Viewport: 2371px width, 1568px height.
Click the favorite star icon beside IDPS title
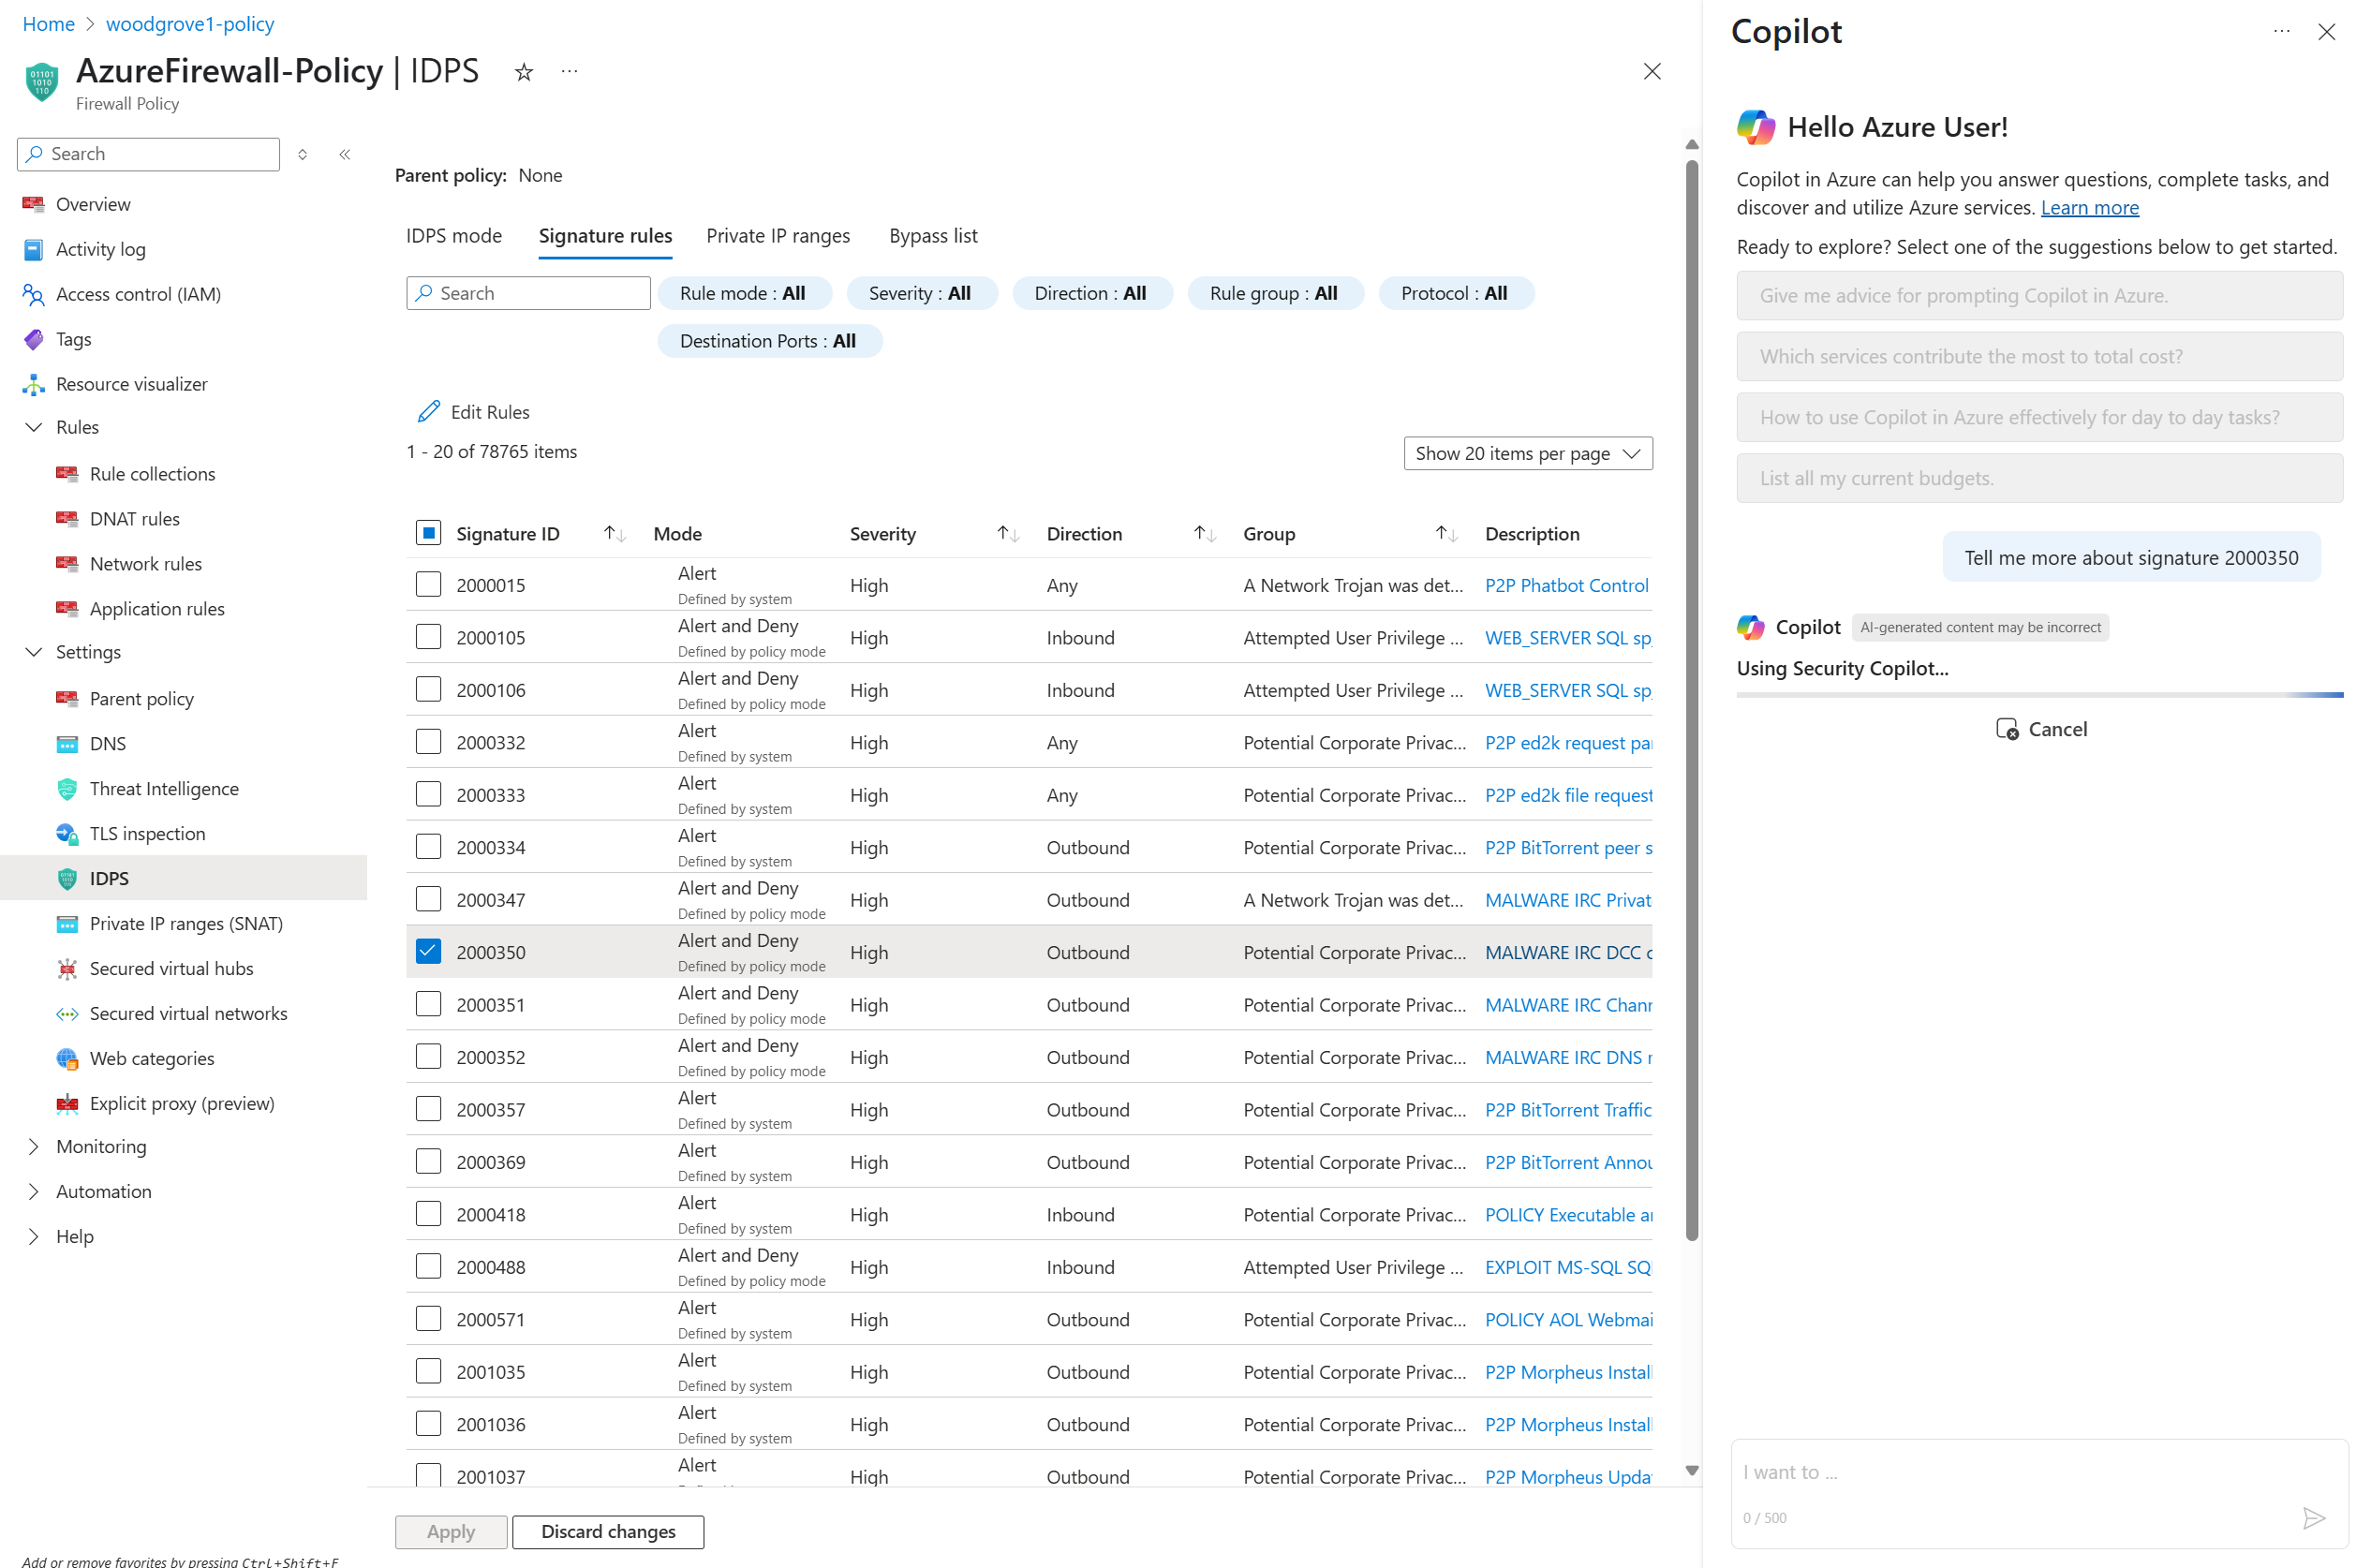pos(523,72)
